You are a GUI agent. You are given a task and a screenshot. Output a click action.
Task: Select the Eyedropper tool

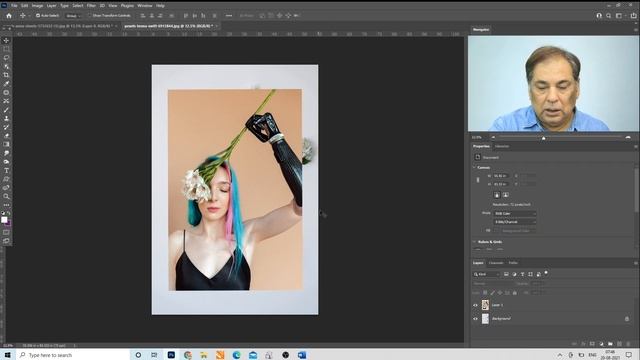[x=6, y=84]
